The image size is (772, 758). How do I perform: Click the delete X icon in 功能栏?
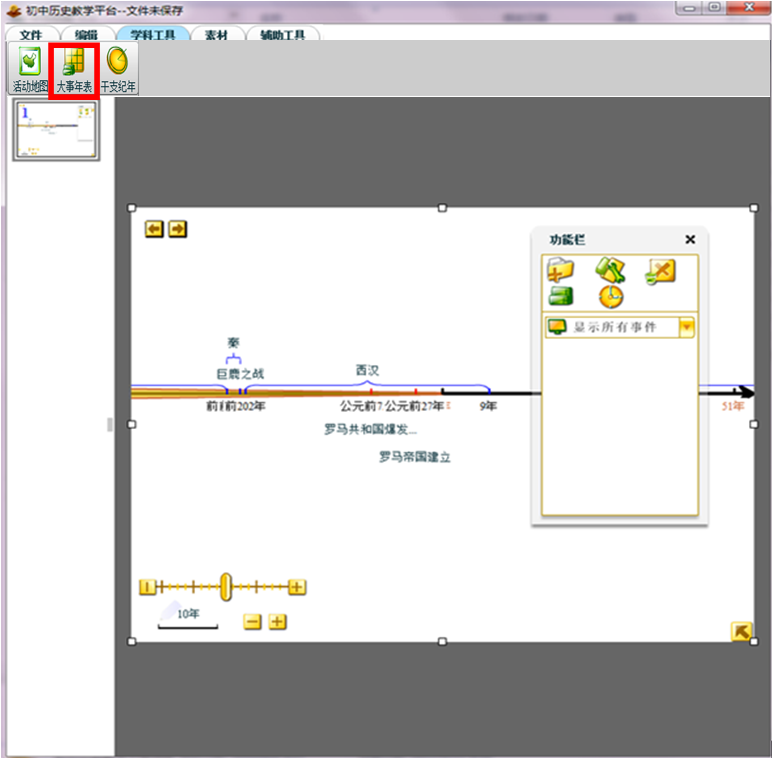[660, 270]
